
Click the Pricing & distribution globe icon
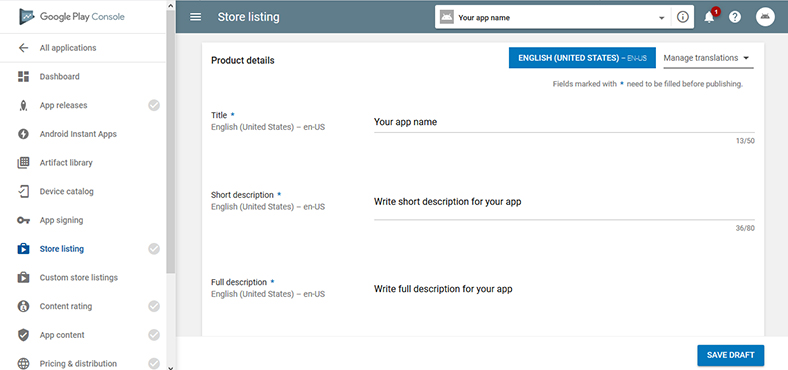tap(23, 363)
